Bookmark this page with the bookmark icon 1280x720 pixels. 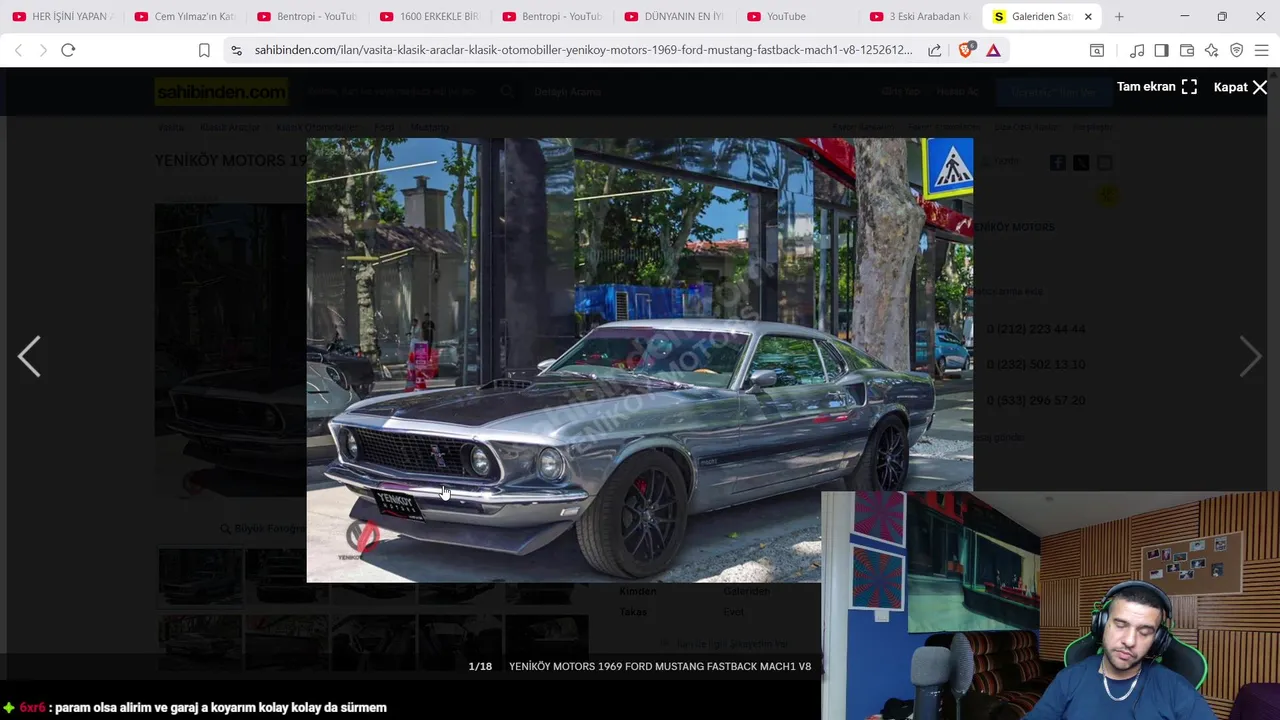(204, 50)
